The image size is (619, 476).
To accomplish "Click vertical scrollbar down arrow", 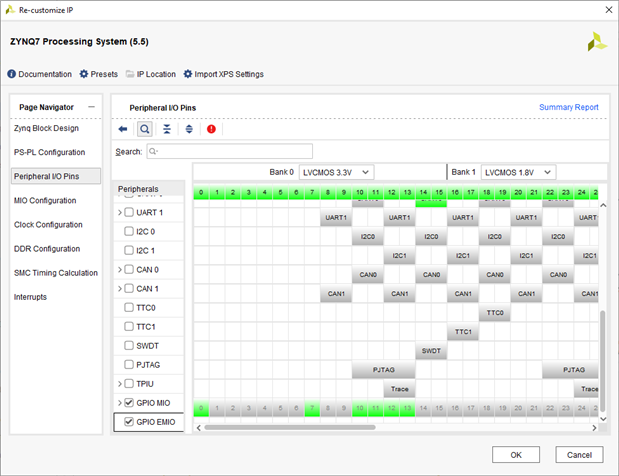I will [603, 419].
